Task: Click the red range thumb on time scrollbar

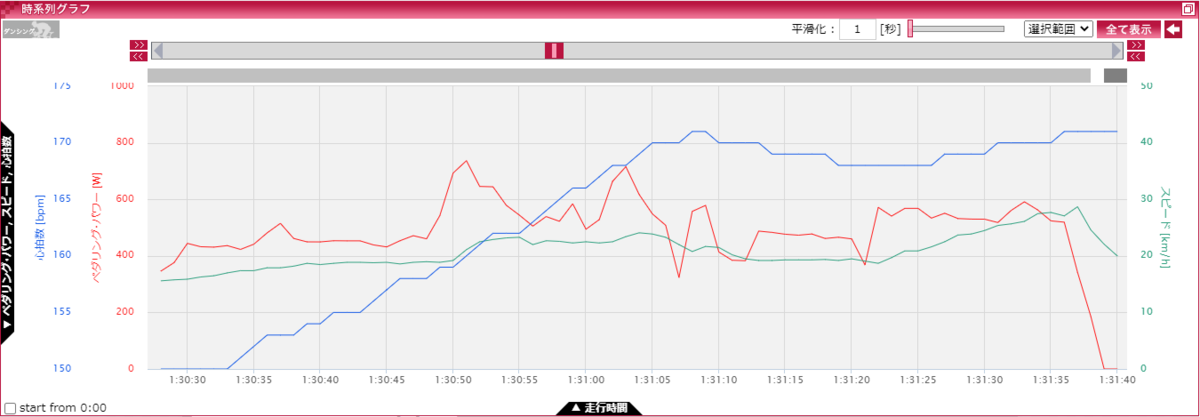Action: point(554,51)
